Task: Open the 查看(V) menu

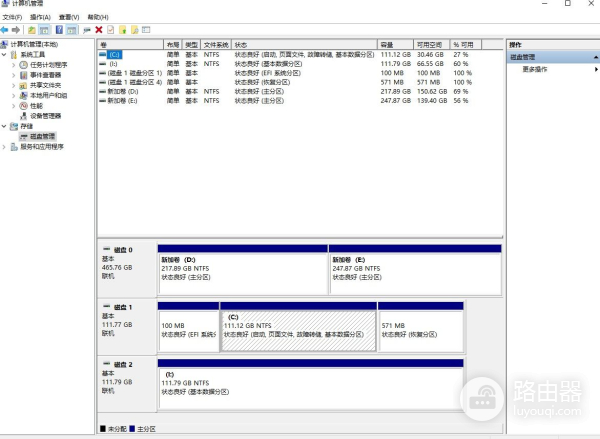Action: [x=68, y=17]
